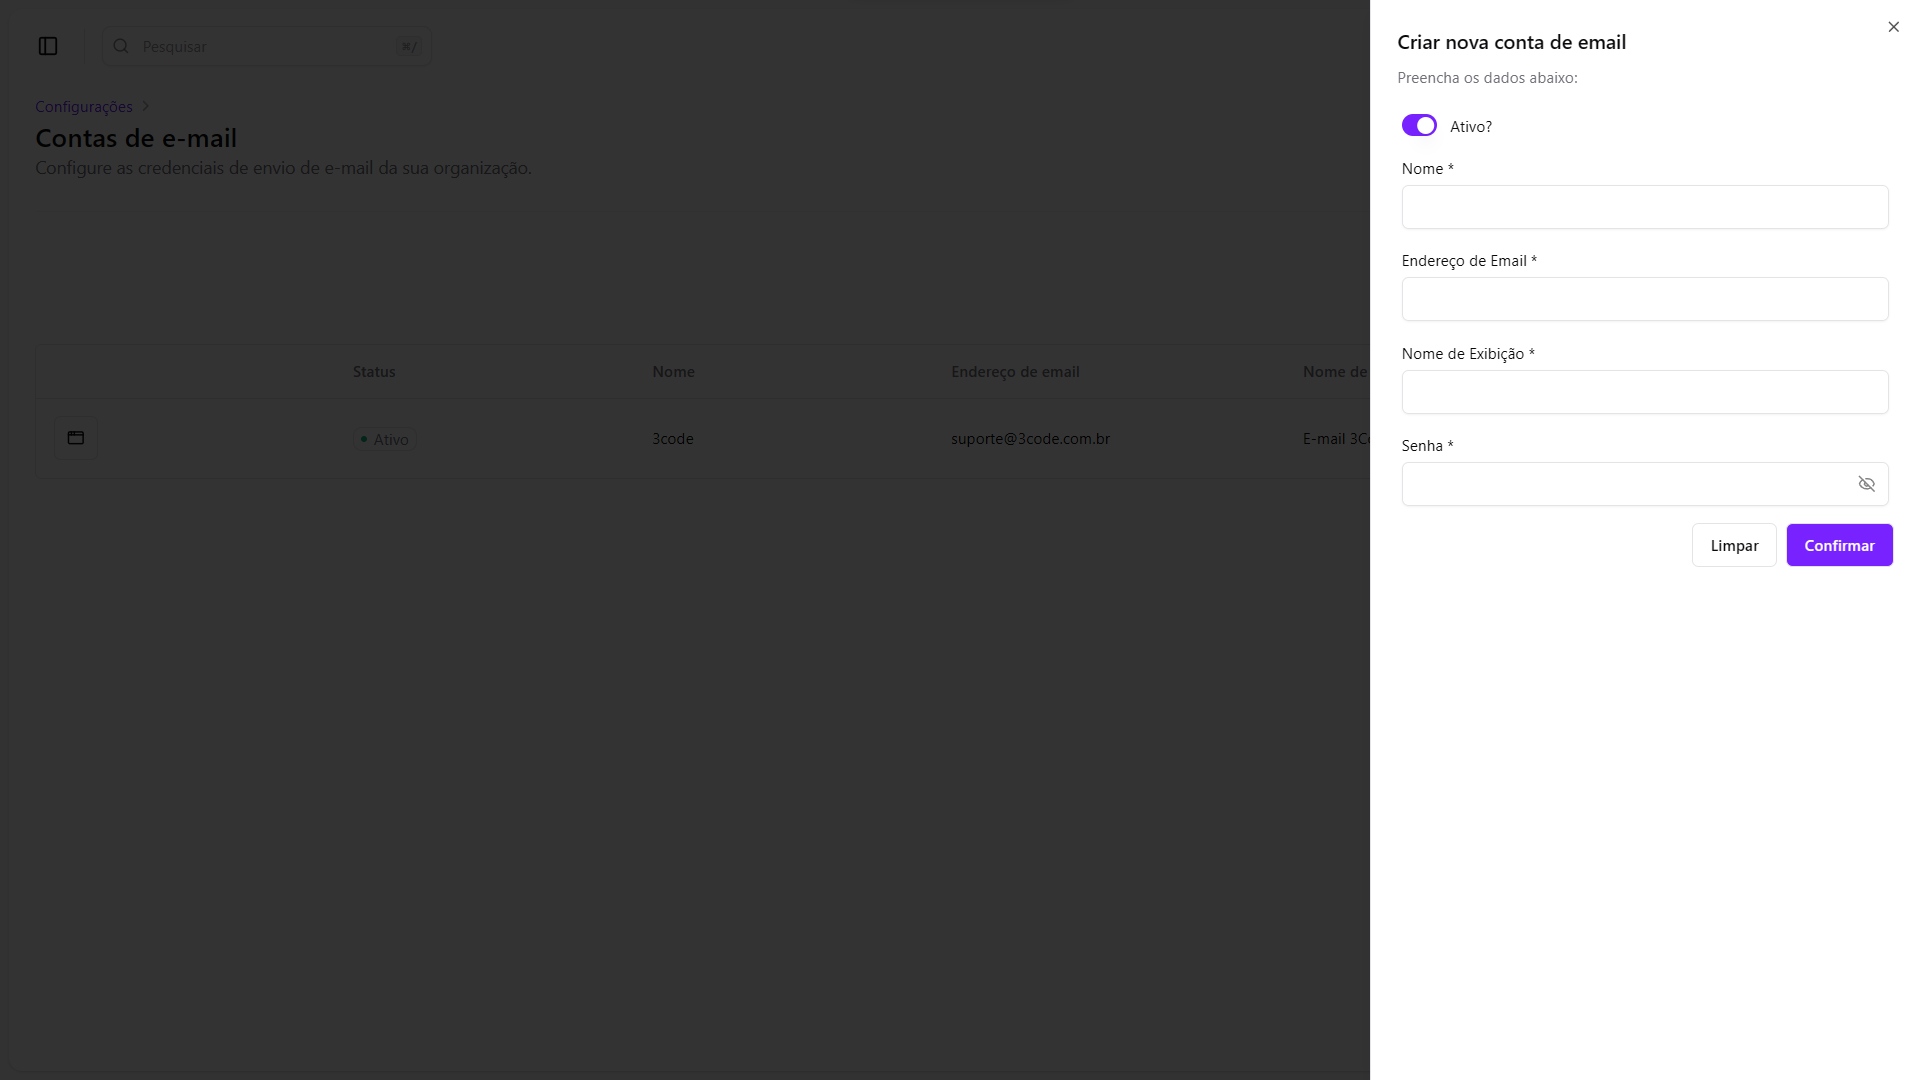This screenshot has height=1080, width=1920.
Task: Click the Configurações breadcrumb link
Action: [x=84, y=107]
